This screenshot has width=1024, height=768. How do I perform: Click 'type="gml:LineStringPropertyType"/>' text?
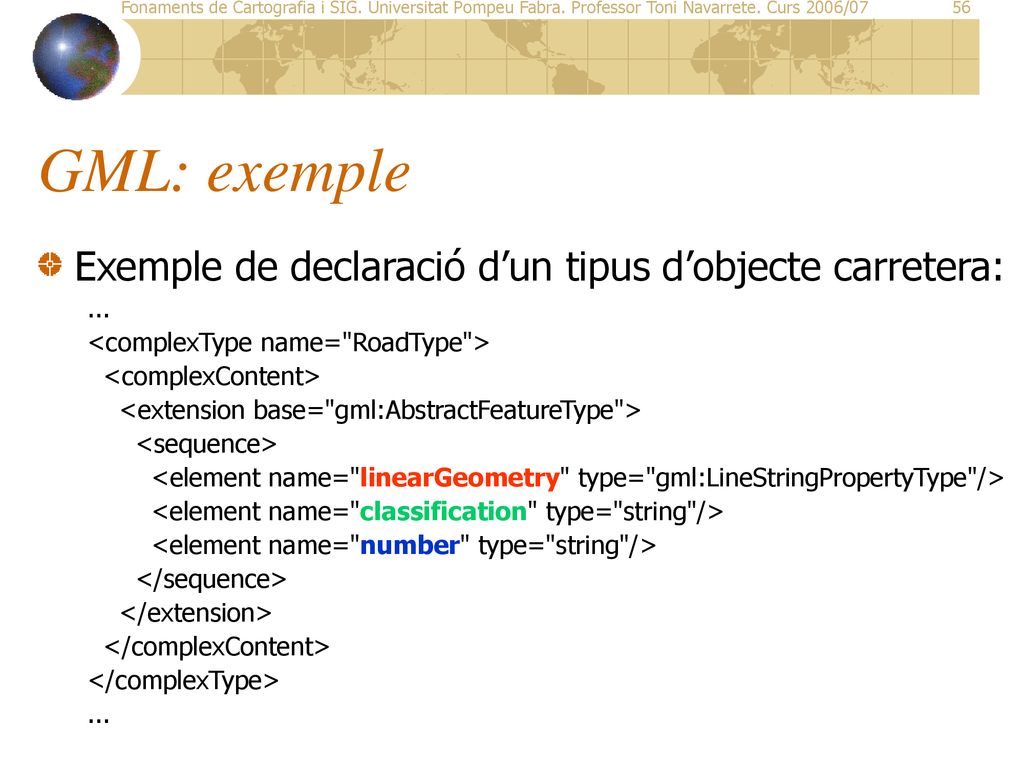pyautogui.click(x=791, y=479)
